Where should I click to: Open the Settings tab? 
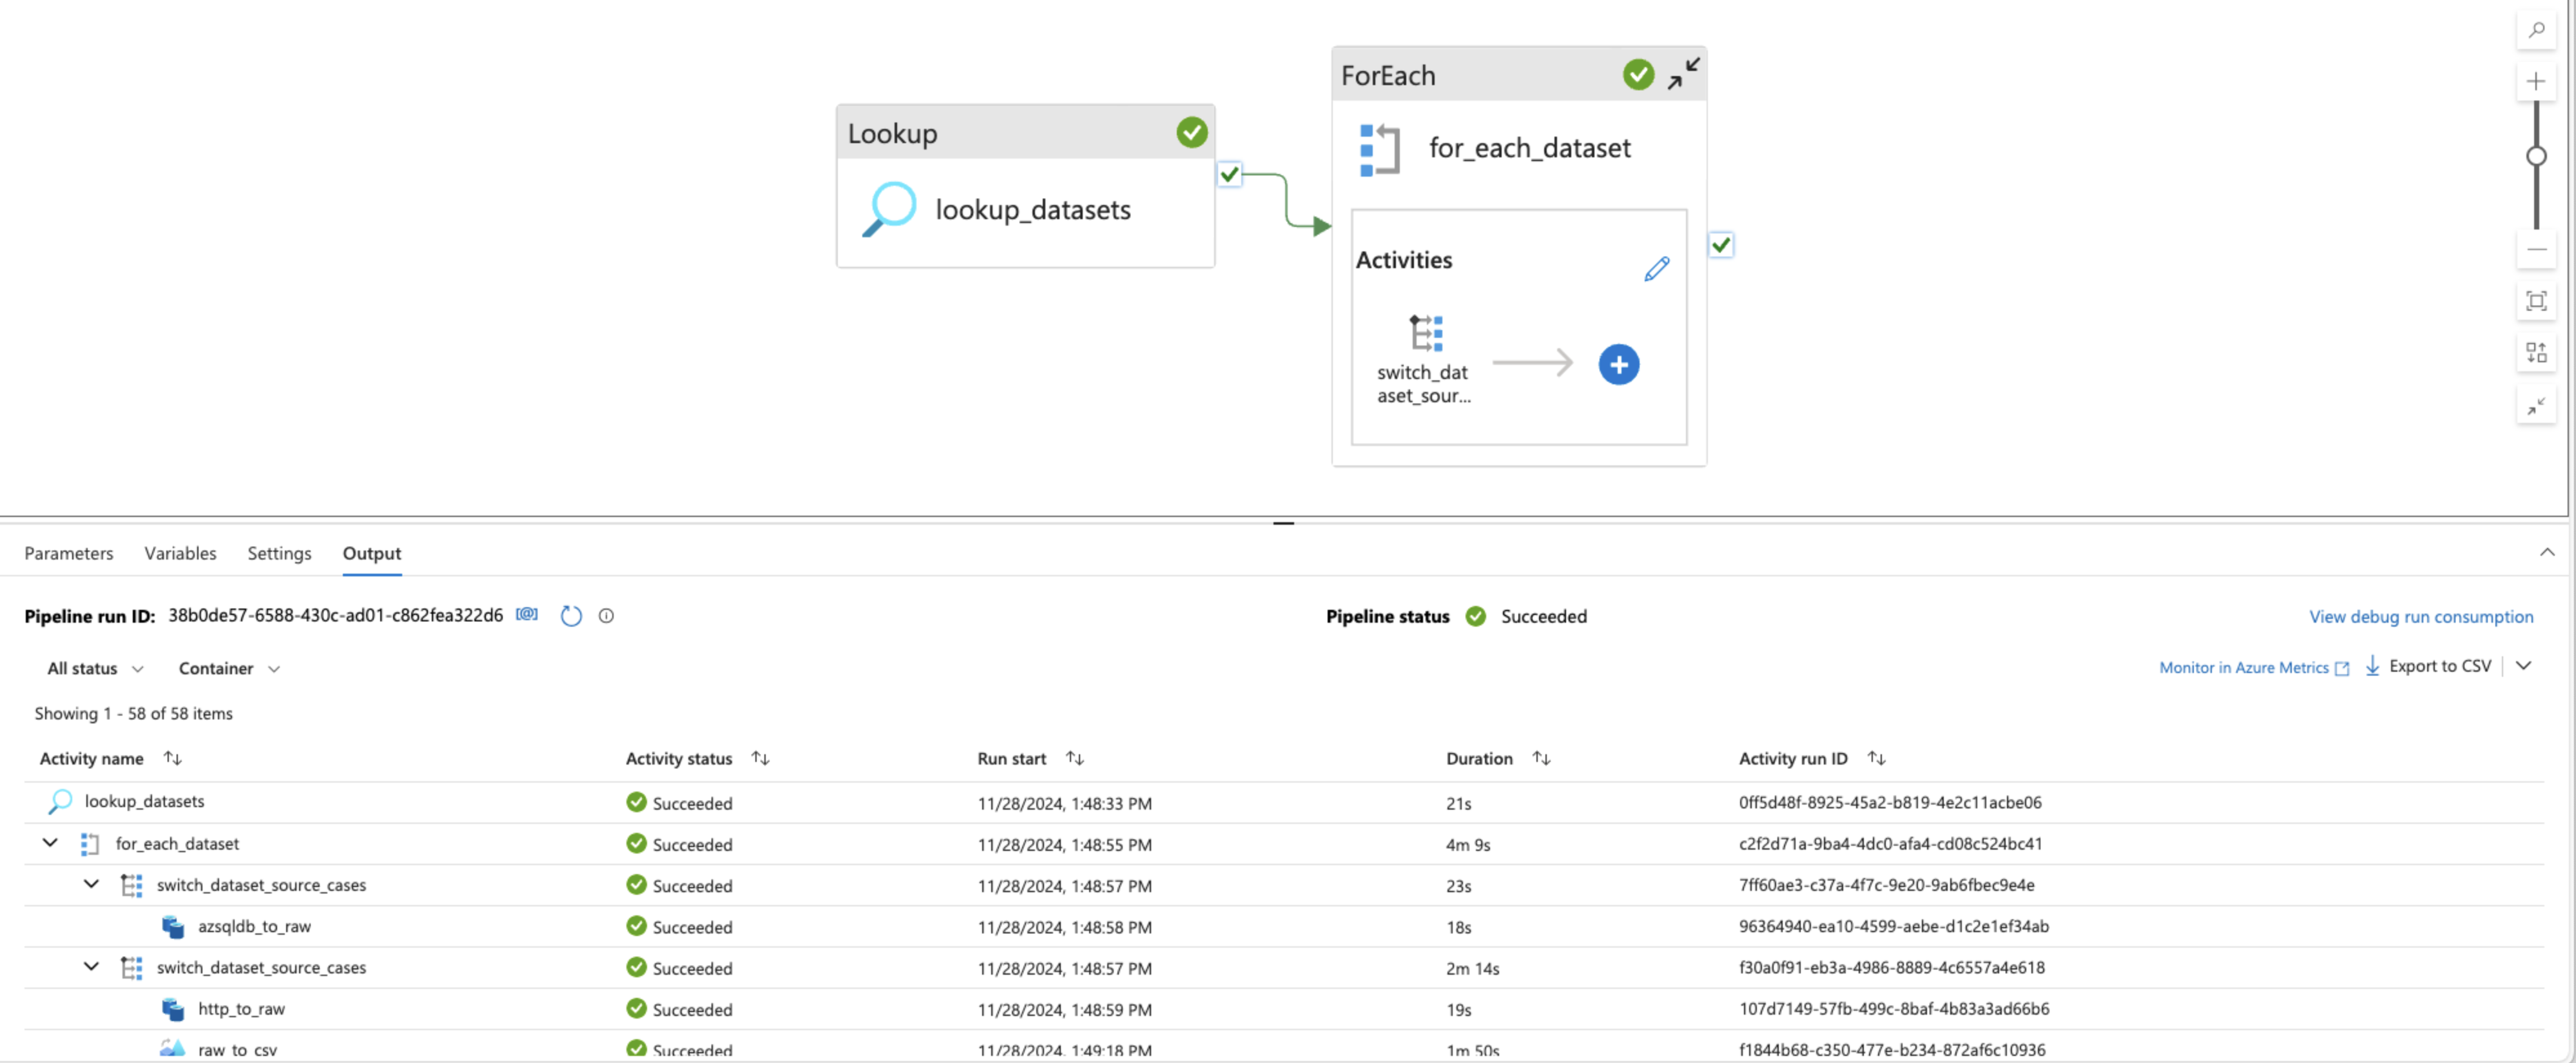(279, 554)
